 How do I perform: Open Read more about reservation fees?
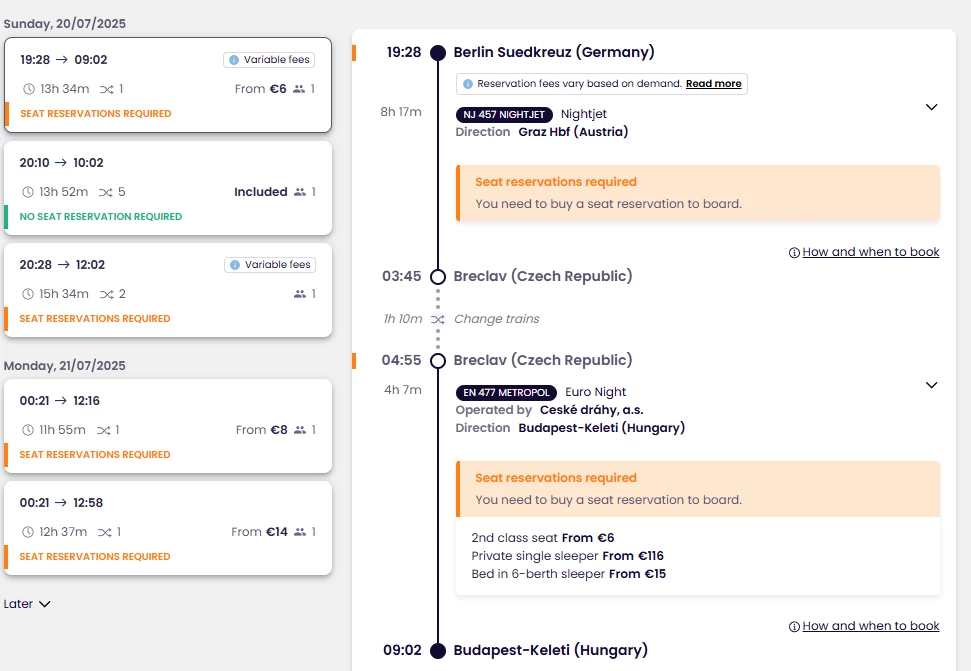click(x=713, y=84)
